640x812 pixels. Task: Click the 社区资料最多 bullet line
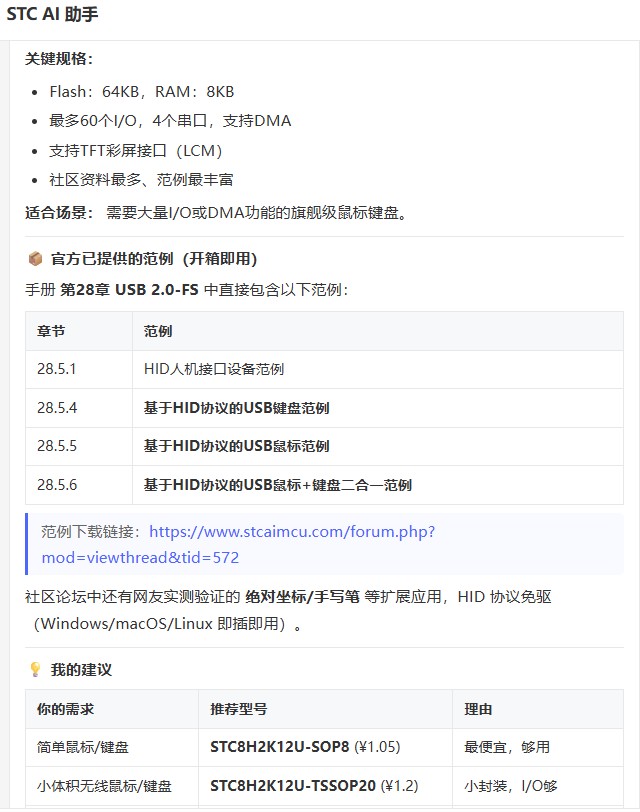coord(141,180)
